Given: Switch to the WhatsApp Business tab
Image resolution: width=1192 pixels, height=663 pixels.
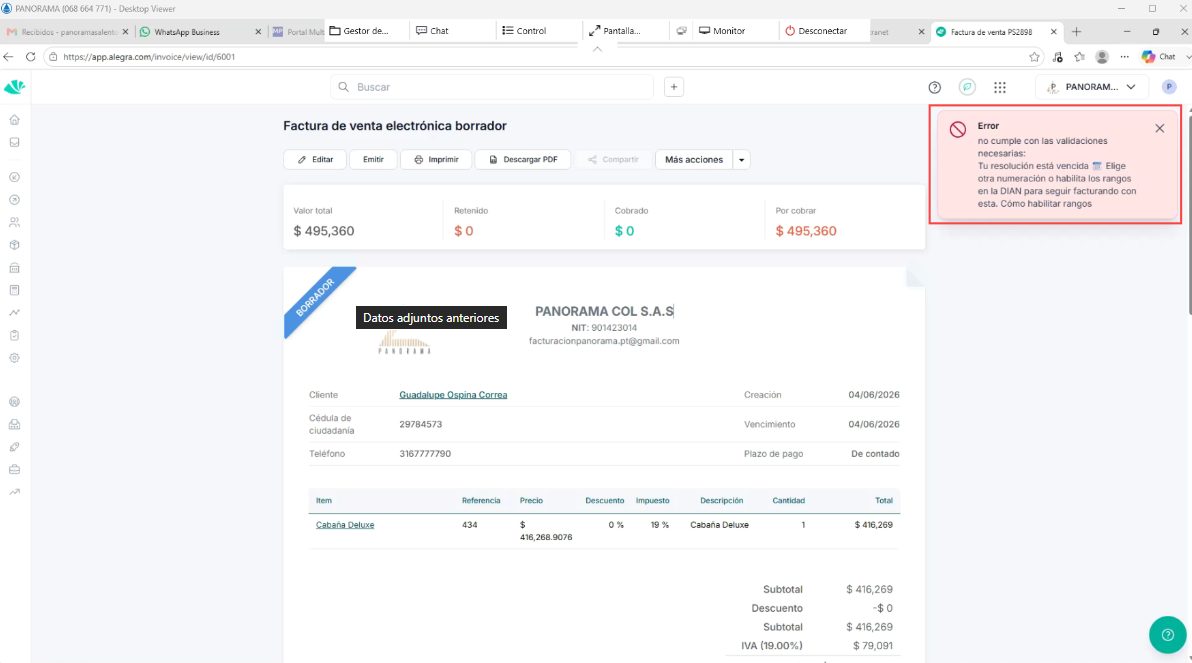Looking at the screenshot, I should (x=196, y=32).
